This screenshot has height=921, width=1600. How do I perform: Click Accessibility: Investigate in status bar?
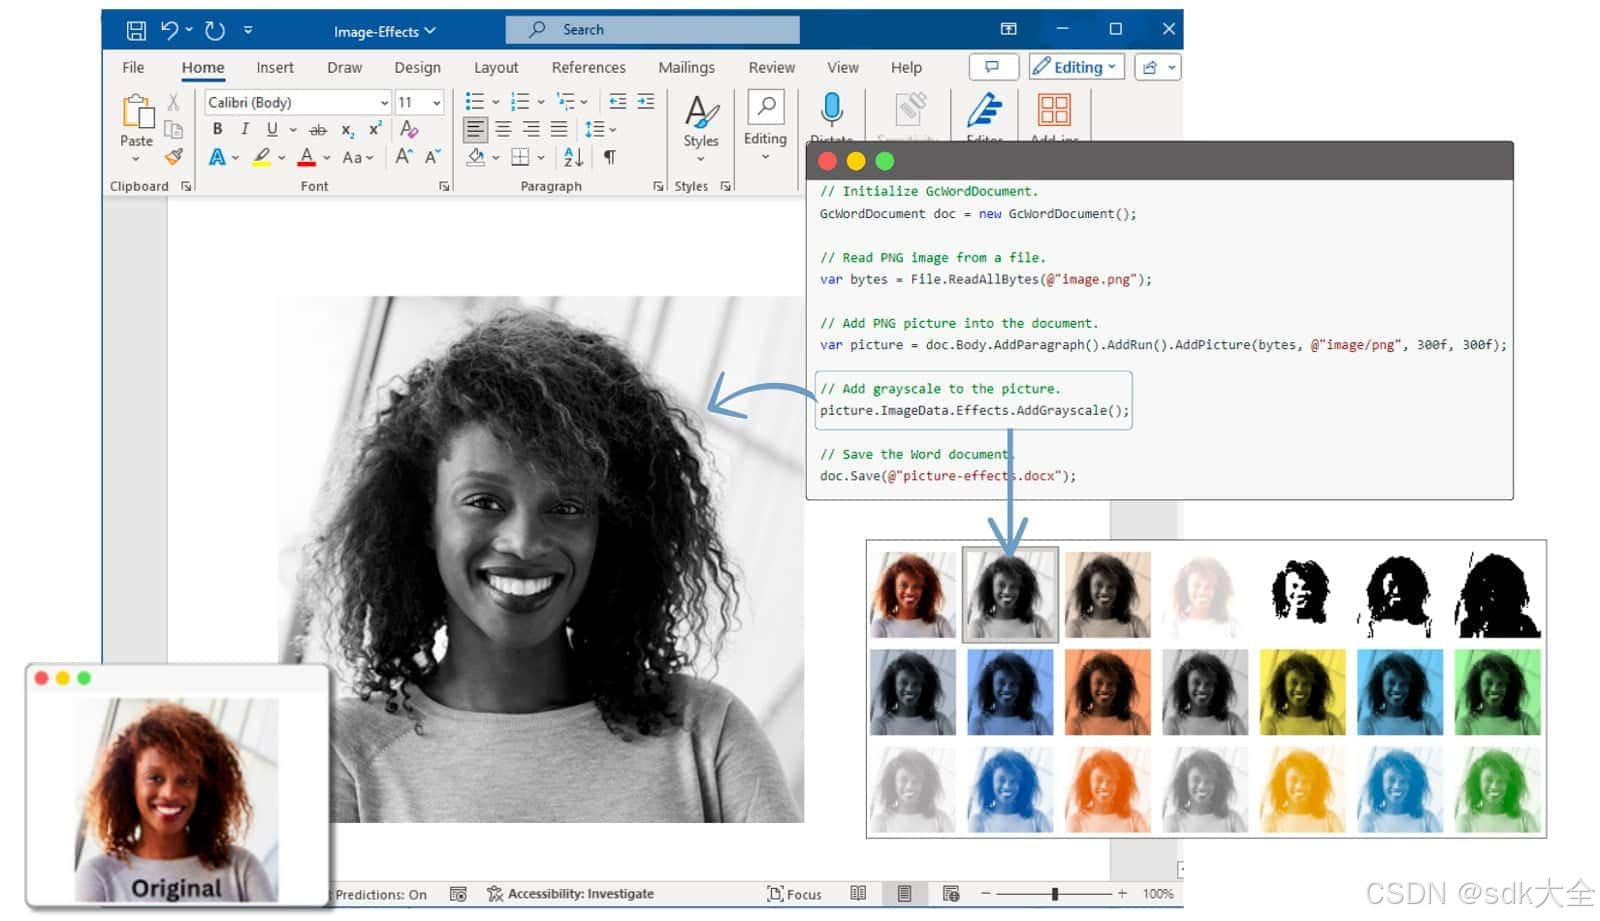pos(570,894)
